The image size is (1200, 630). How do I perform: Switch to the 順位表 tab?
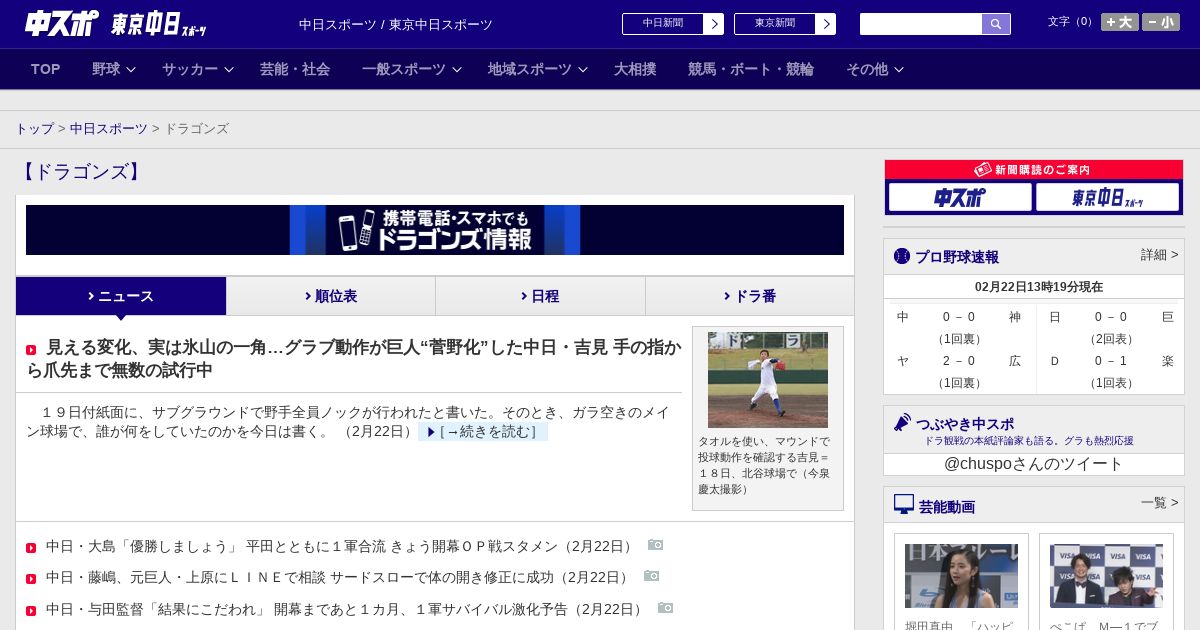[331, 296]
